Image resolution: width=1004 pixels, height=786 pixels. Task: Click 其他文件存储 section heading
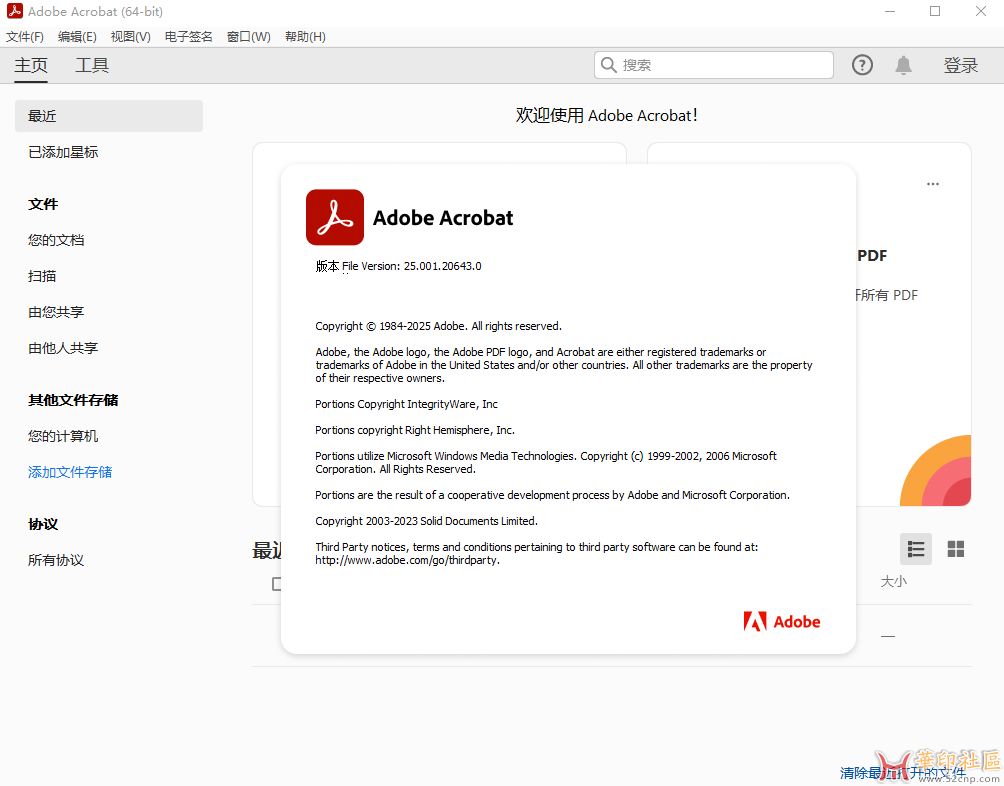[73, 400]
